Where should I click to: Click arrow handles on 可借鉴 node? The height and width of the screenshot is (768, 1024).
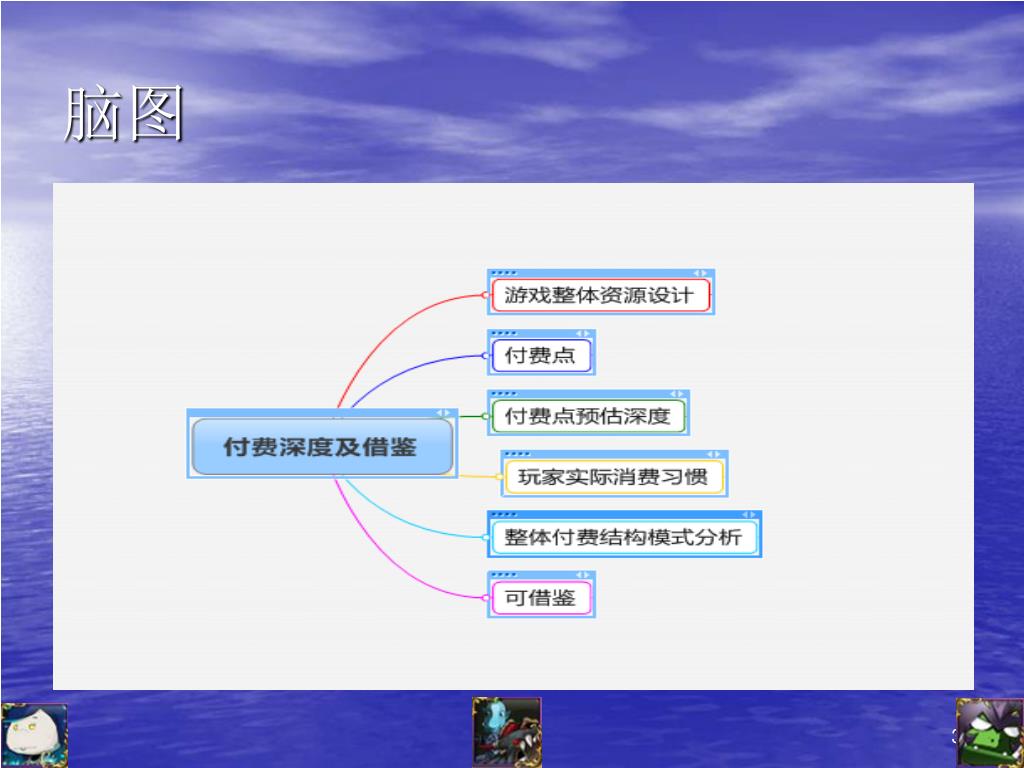click(x=582, y=575)
